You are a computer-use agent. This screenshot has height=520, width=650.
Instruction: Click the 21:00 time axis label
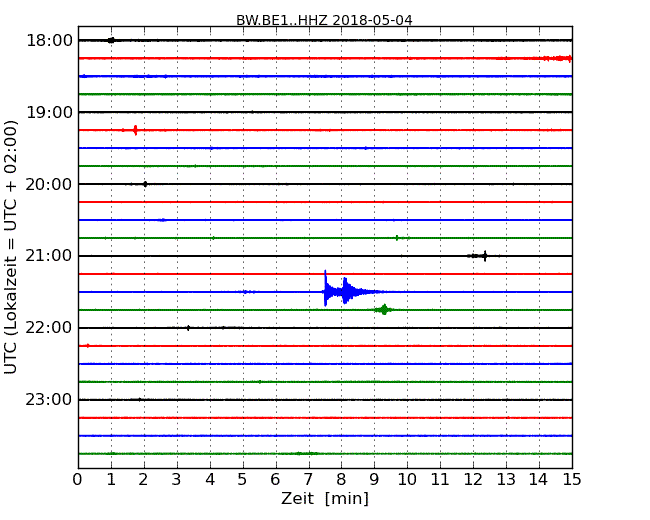pos(49,256)
